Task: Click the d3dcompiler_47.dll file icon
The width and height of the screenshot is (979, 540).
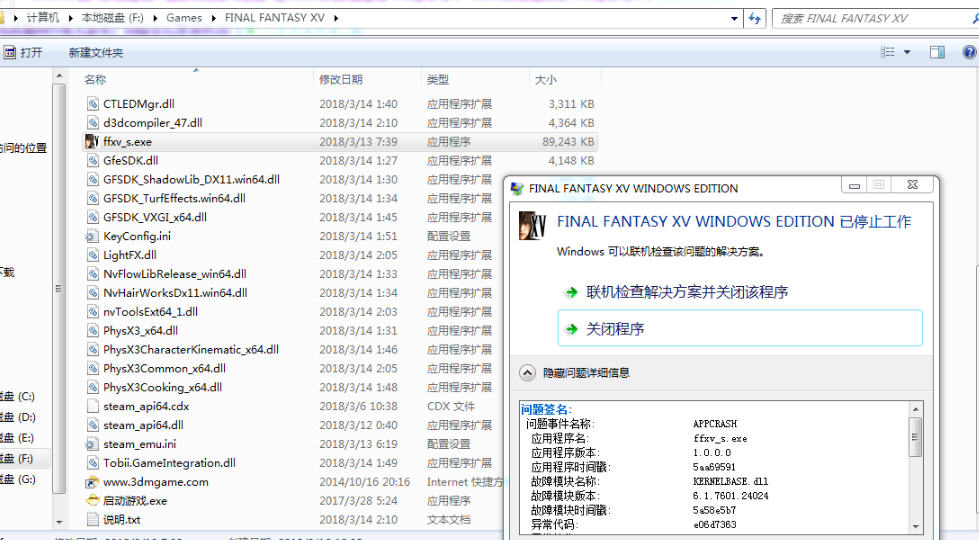Action: [92, 123]
